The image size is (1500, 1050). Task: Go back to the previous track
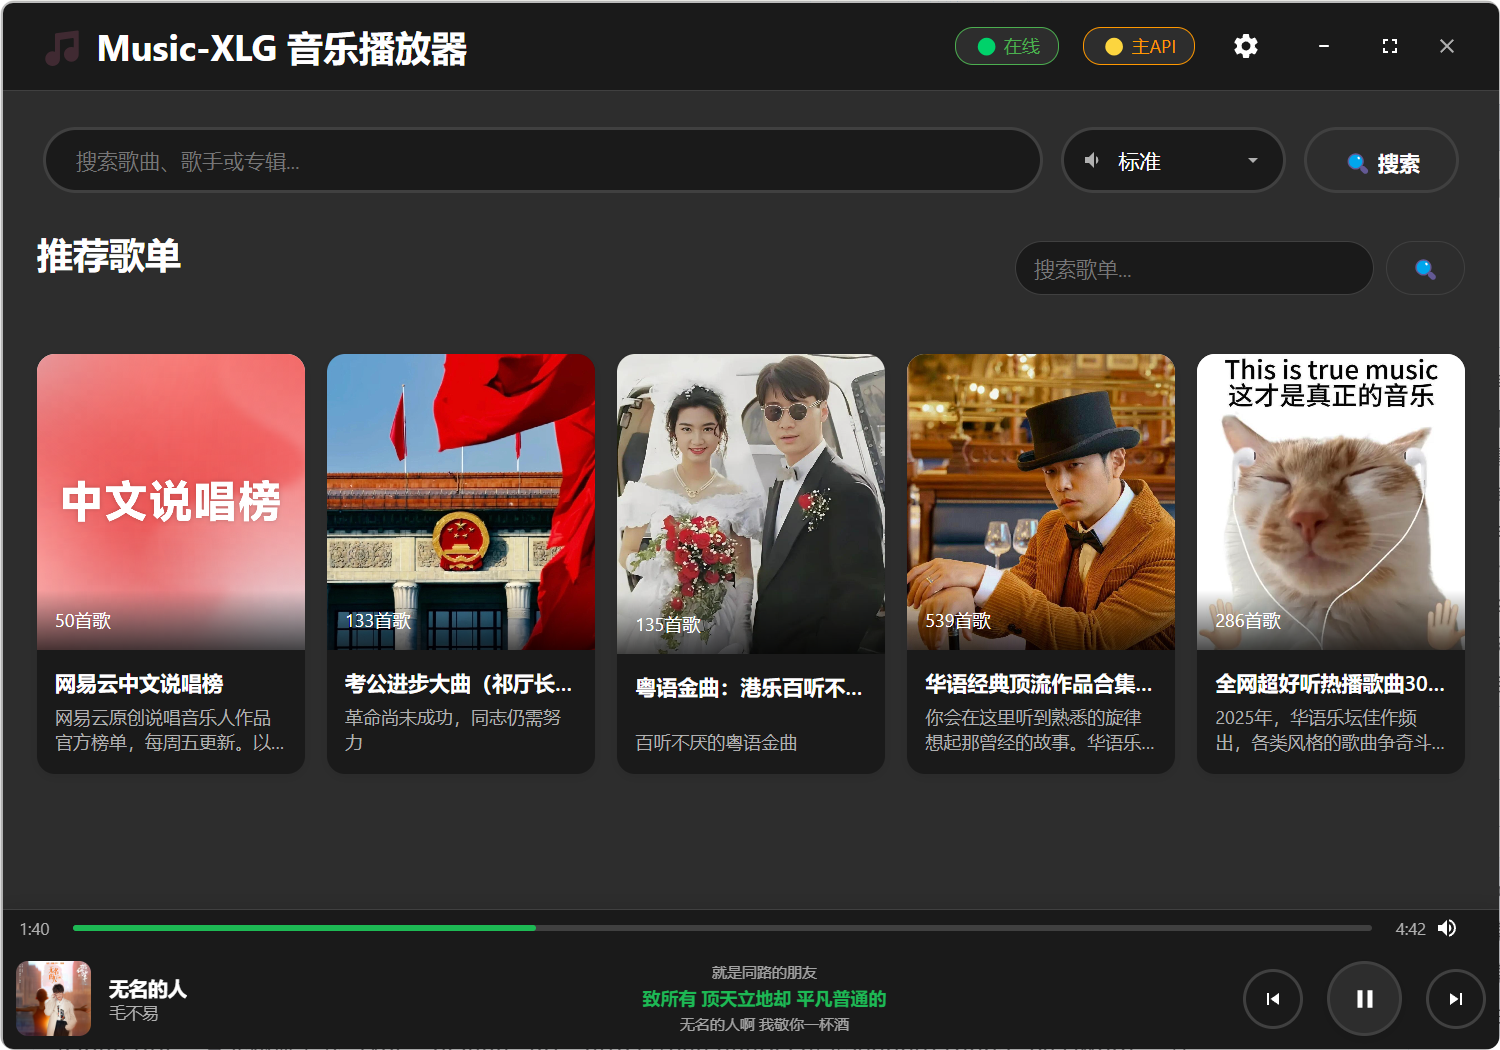tap(1272, 998)
